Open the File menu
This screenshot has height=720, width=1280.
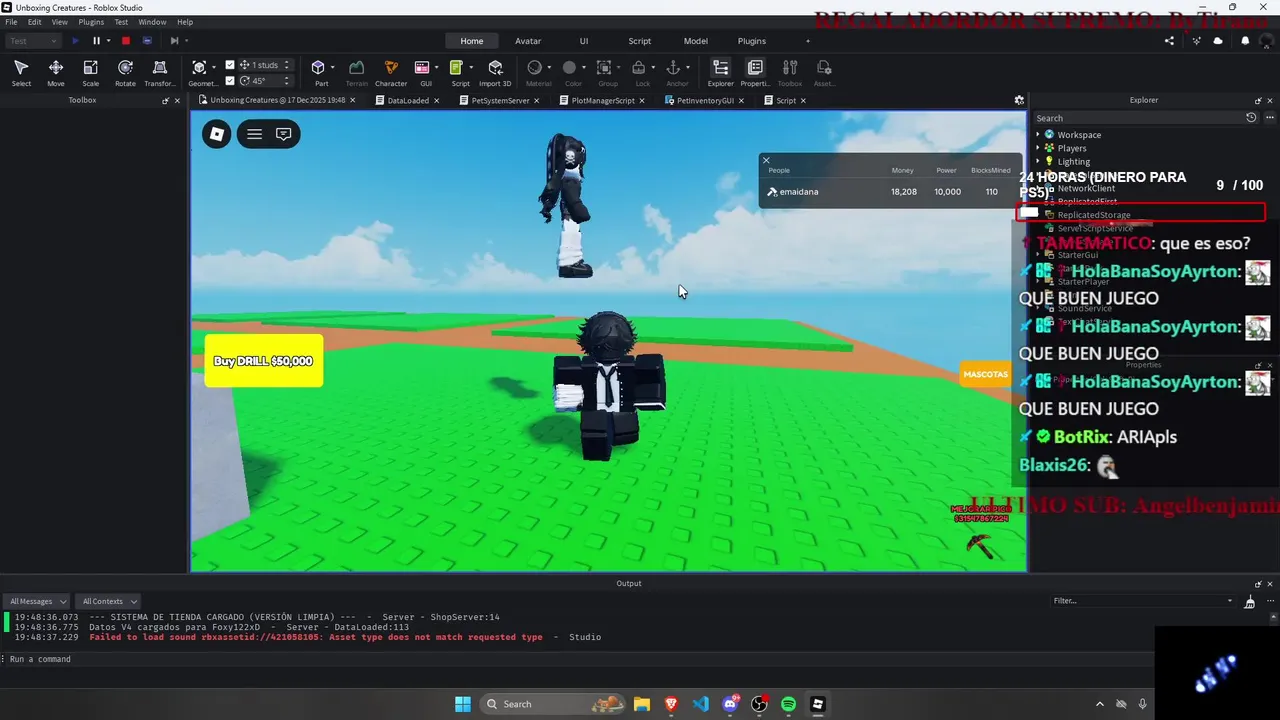click(x=11, y=22)
